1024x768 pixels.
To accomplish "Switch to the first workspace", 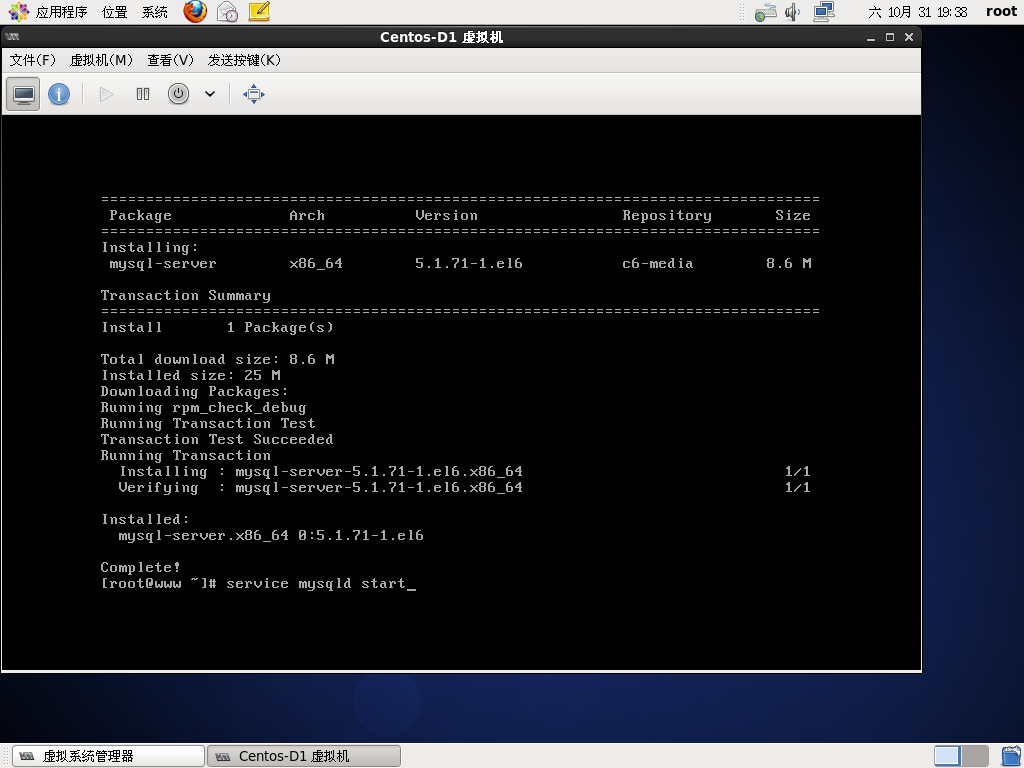I will coord(947,756).
